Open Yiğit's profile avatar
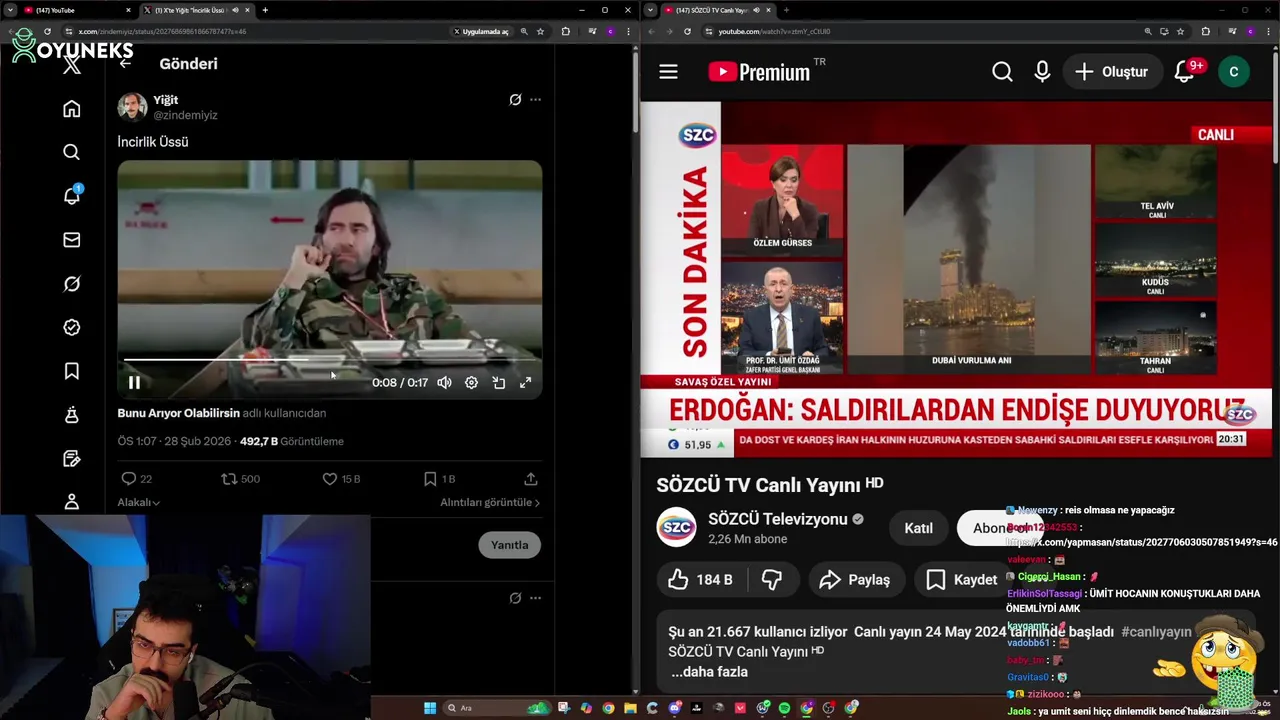The height and width of the screenshot is (720, 1280). pos(132,107)
